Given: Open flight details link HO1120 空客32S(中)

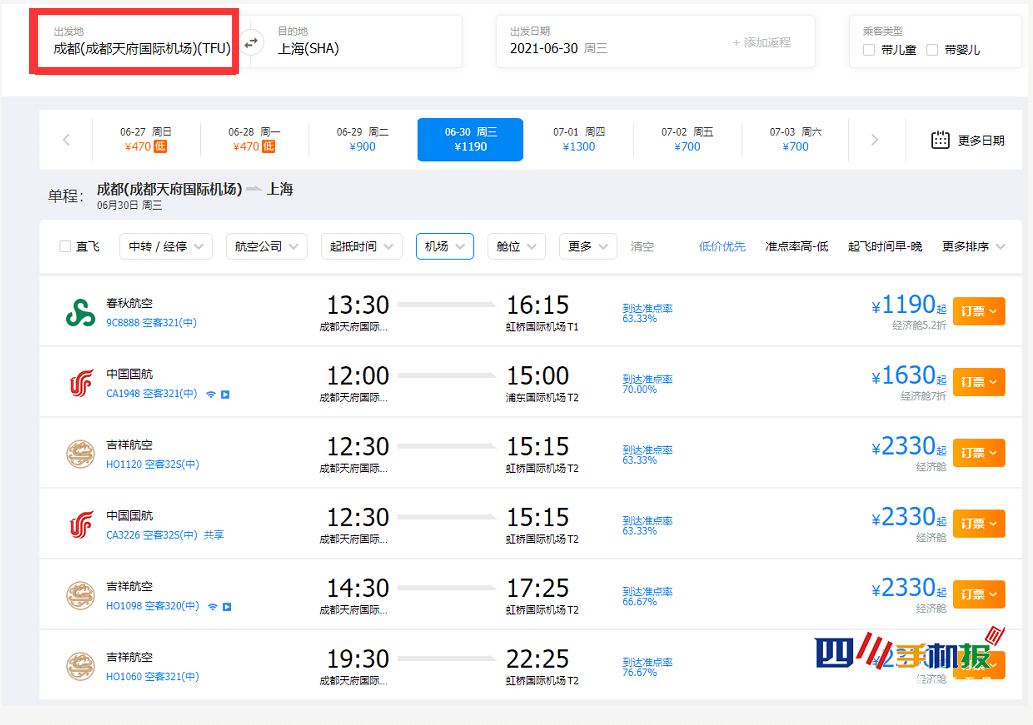Looking at the screenshot, I should 153,464.
